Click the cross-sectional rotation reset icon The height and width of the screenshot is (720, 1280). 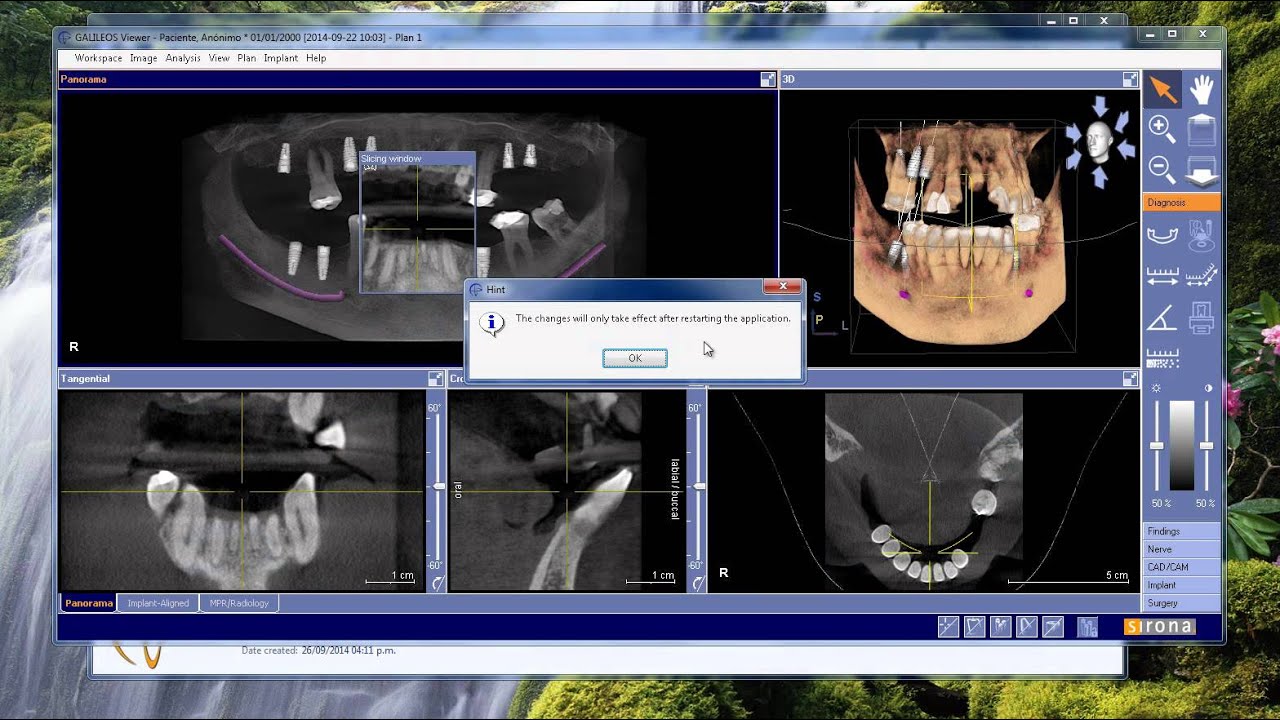click(697, 583)
